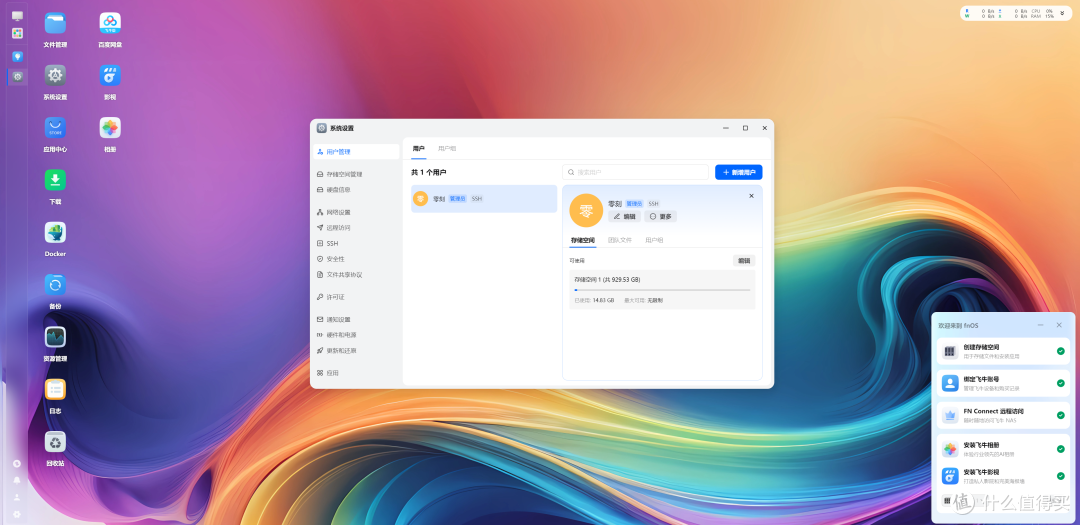The height and width of the screenshot is (525, 1080).
Task: Minimize the 欢迎来到 fnOS welcome panel
Action: click(x=1040, y=325)
